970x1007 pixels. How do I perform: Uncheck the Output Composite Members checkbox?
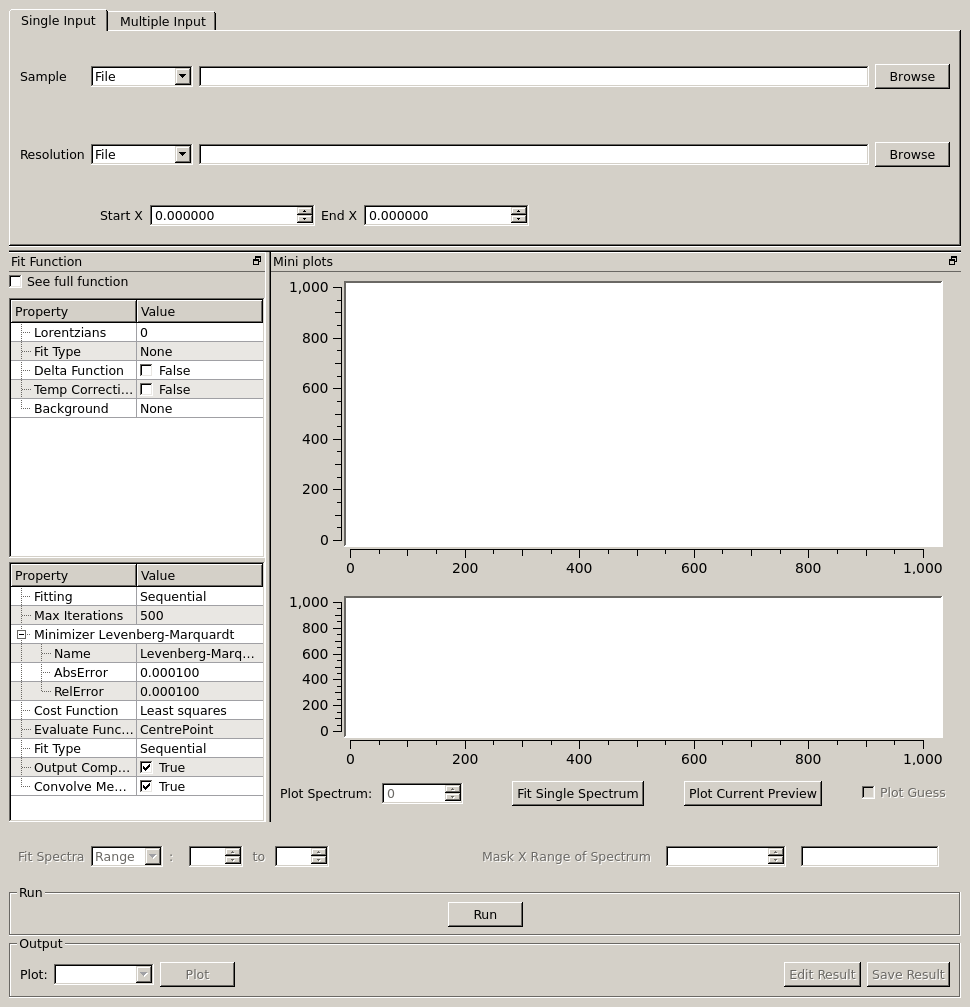coord(147,767)
